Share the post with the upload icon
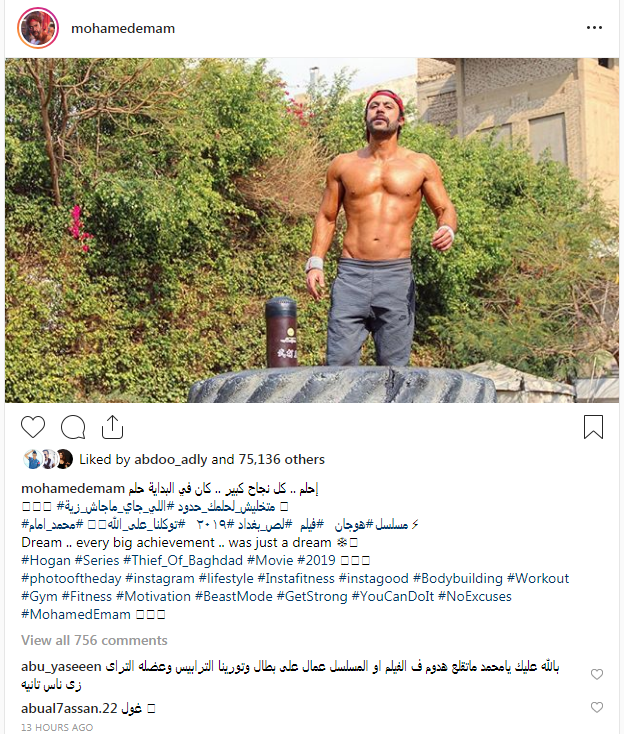The image size is (624, 734). point(112,427)
